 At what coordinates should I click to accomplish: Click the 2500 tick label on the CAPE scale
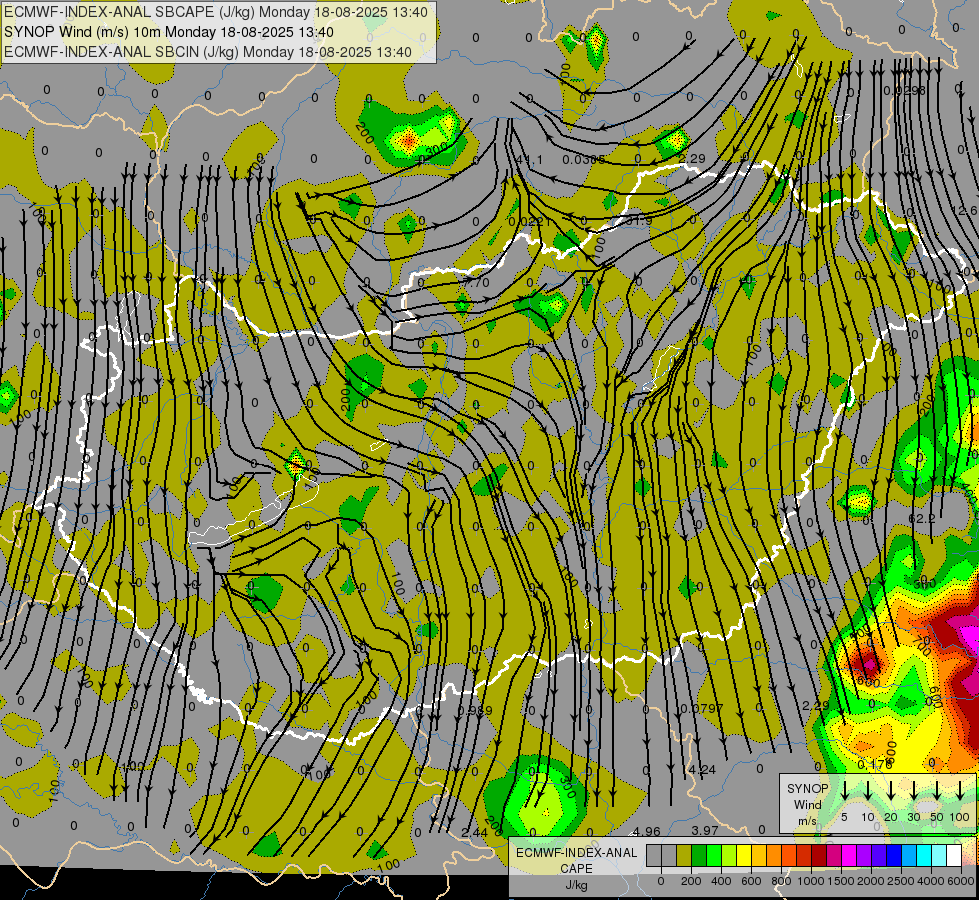point(901,881)
